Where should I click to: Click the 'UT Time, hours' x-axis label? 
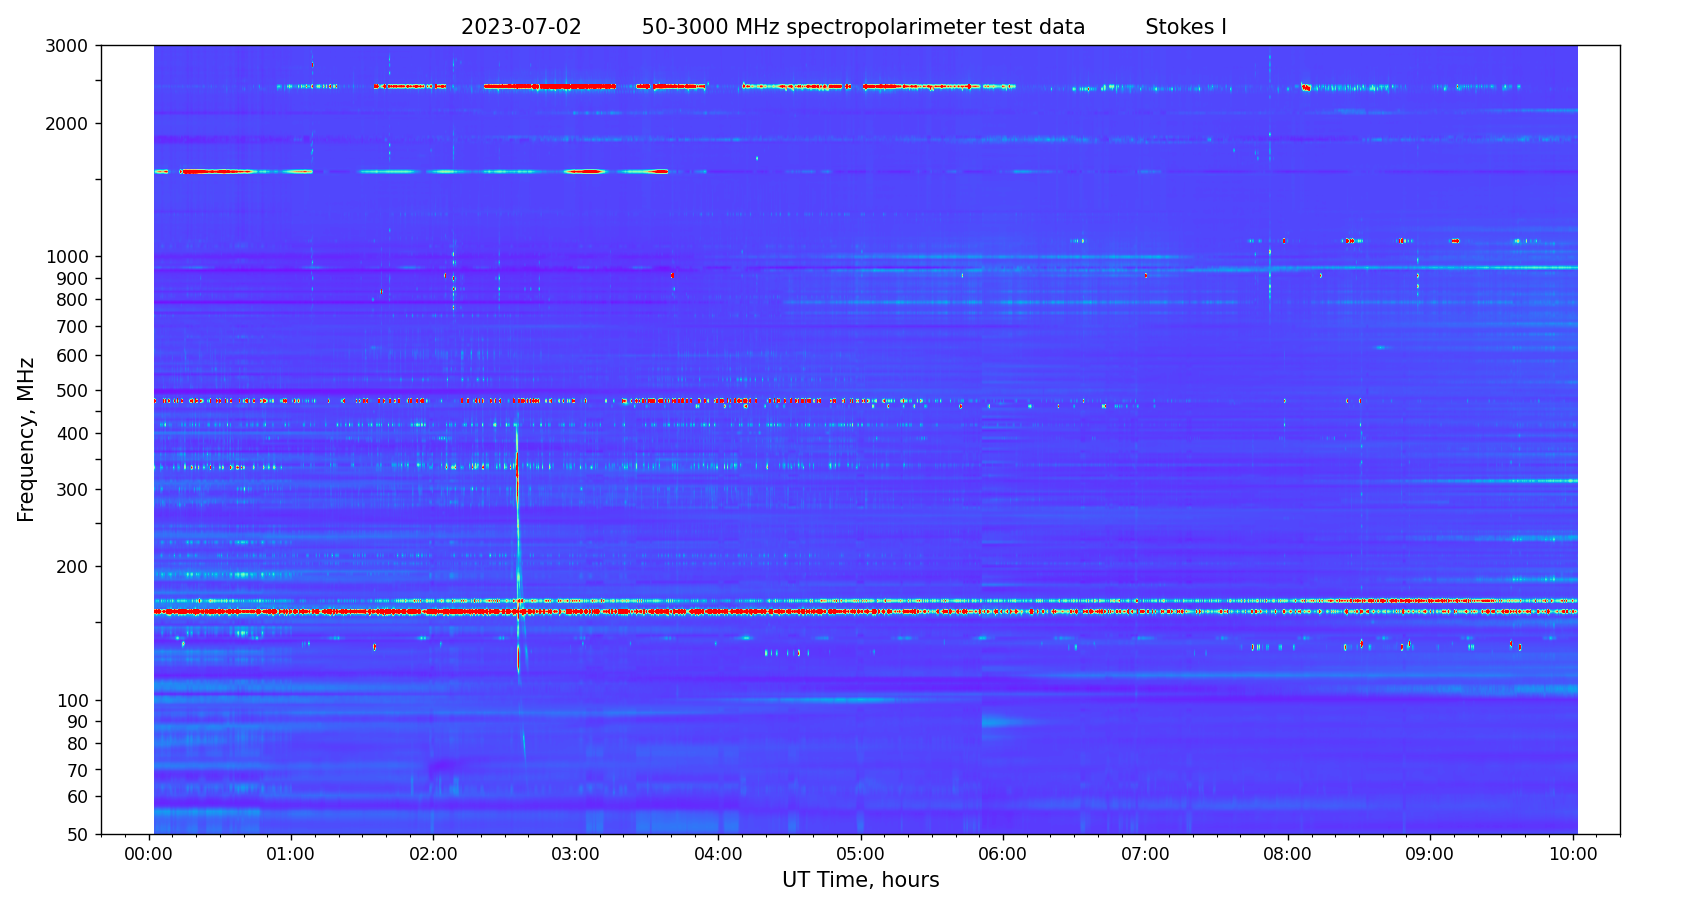point(860,880)
